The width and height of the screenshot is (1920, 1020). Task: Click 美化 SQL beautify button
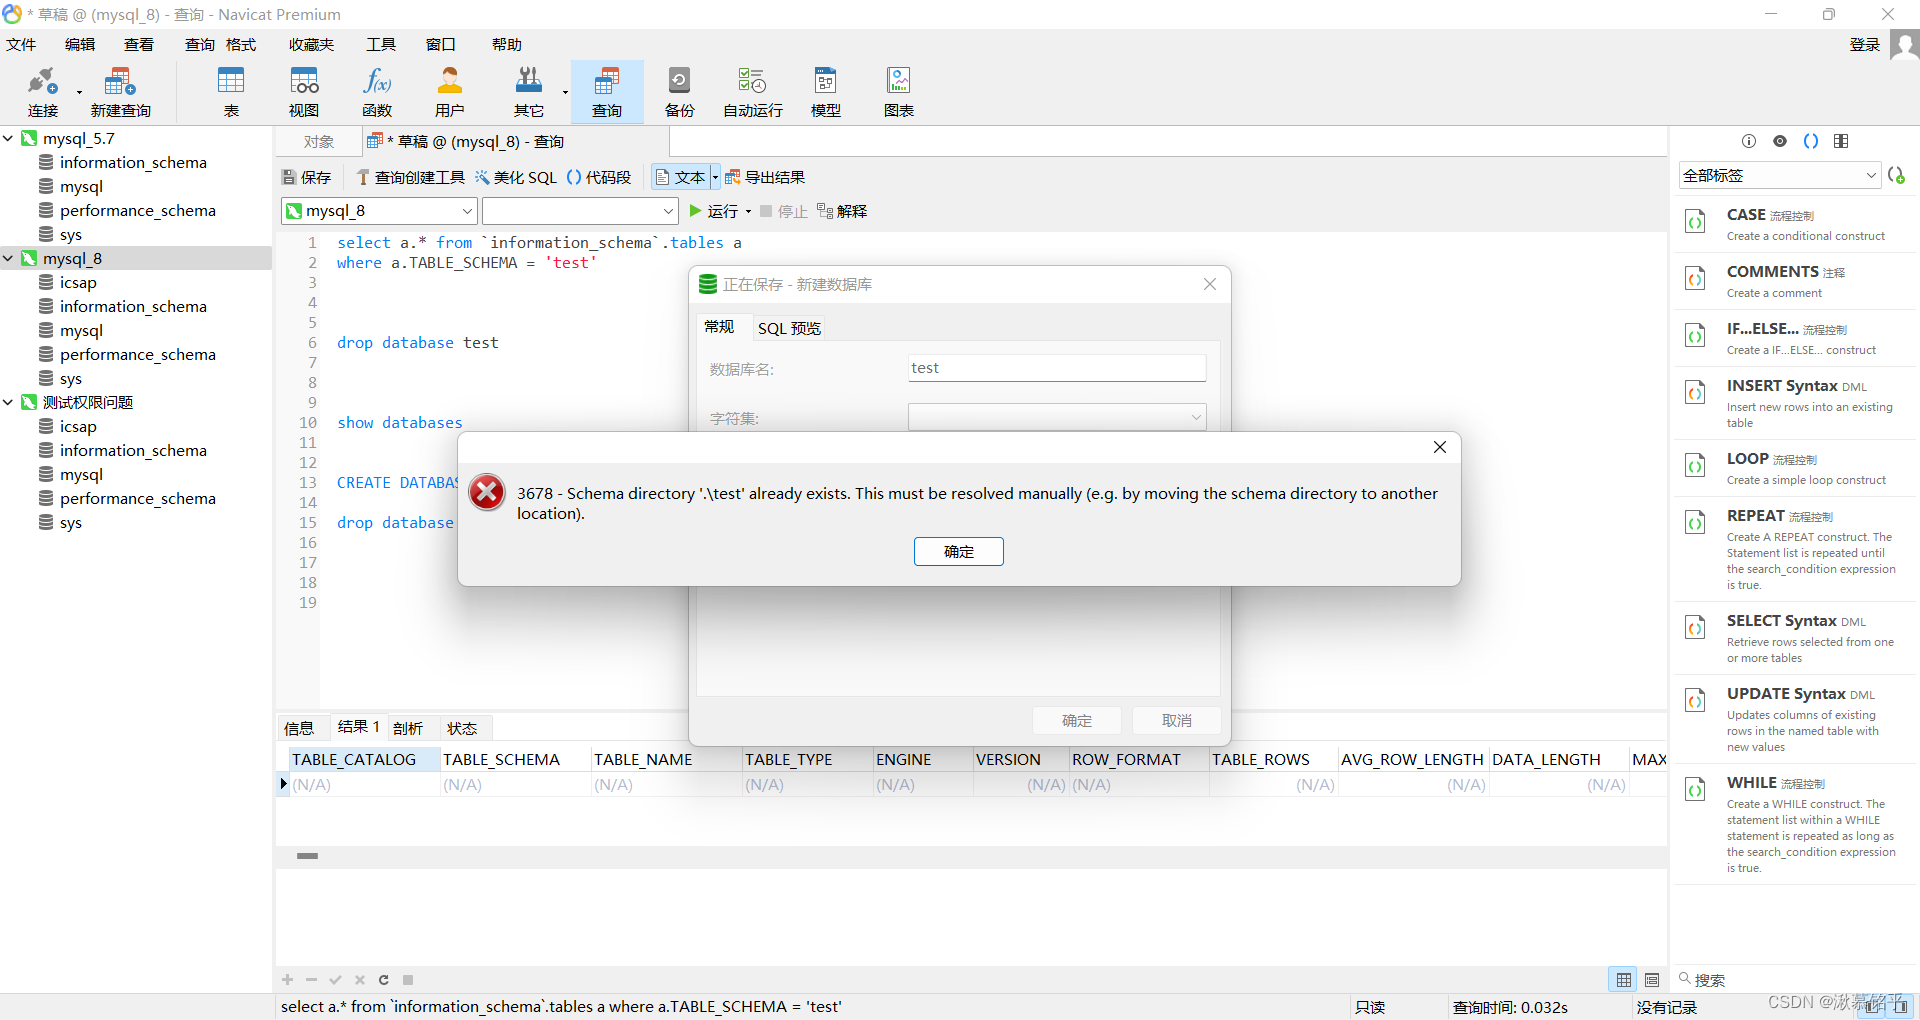point(516,177)
